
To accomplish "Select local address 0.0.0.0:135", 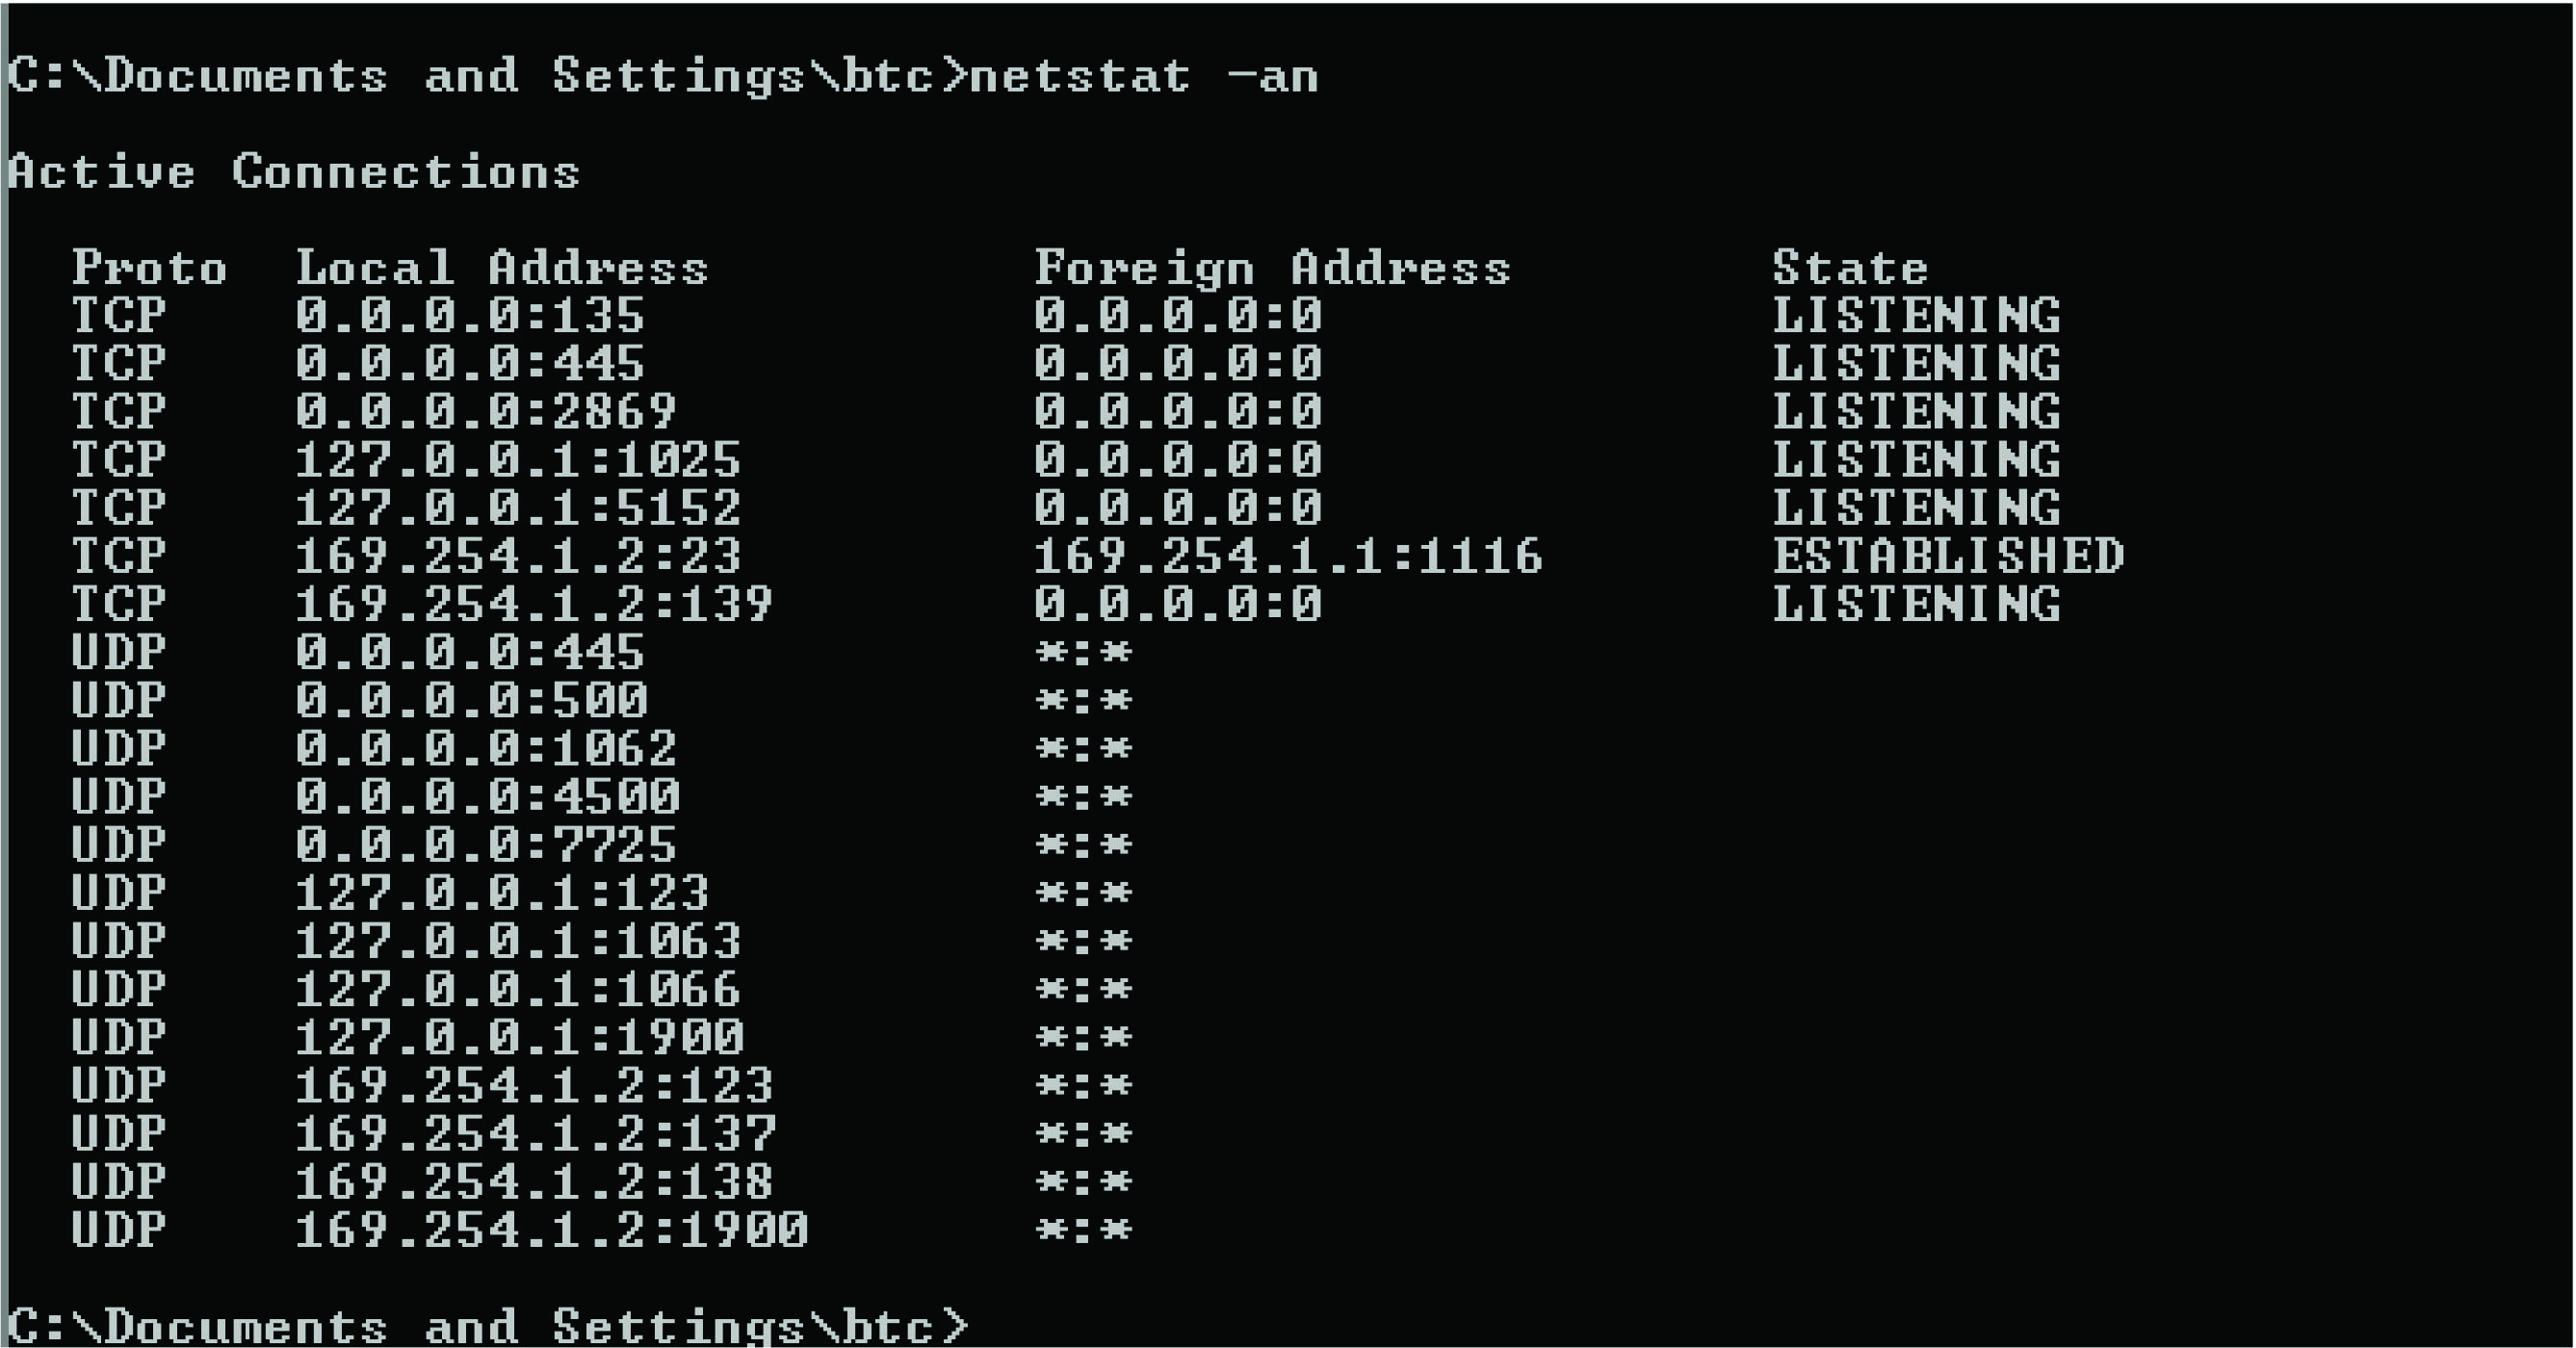I will (470, 315).
